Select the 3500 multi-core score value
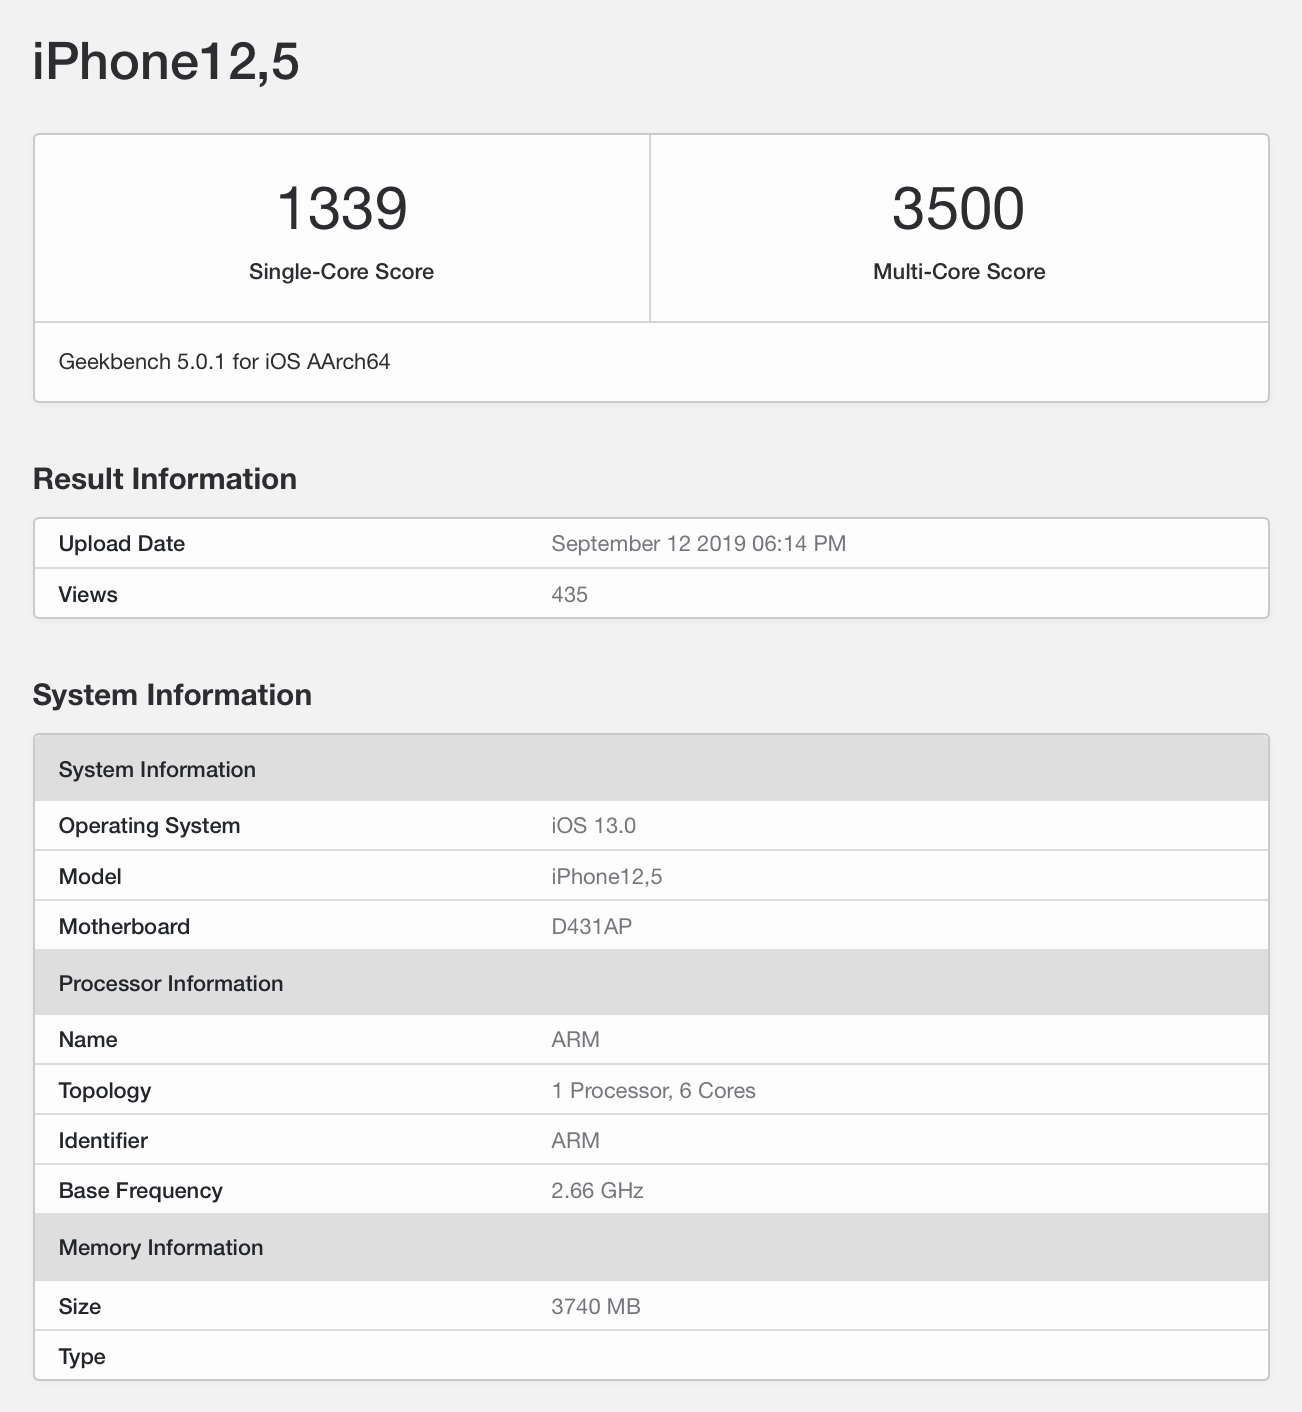1302x1412 pixels. click(x=958, y=208)
